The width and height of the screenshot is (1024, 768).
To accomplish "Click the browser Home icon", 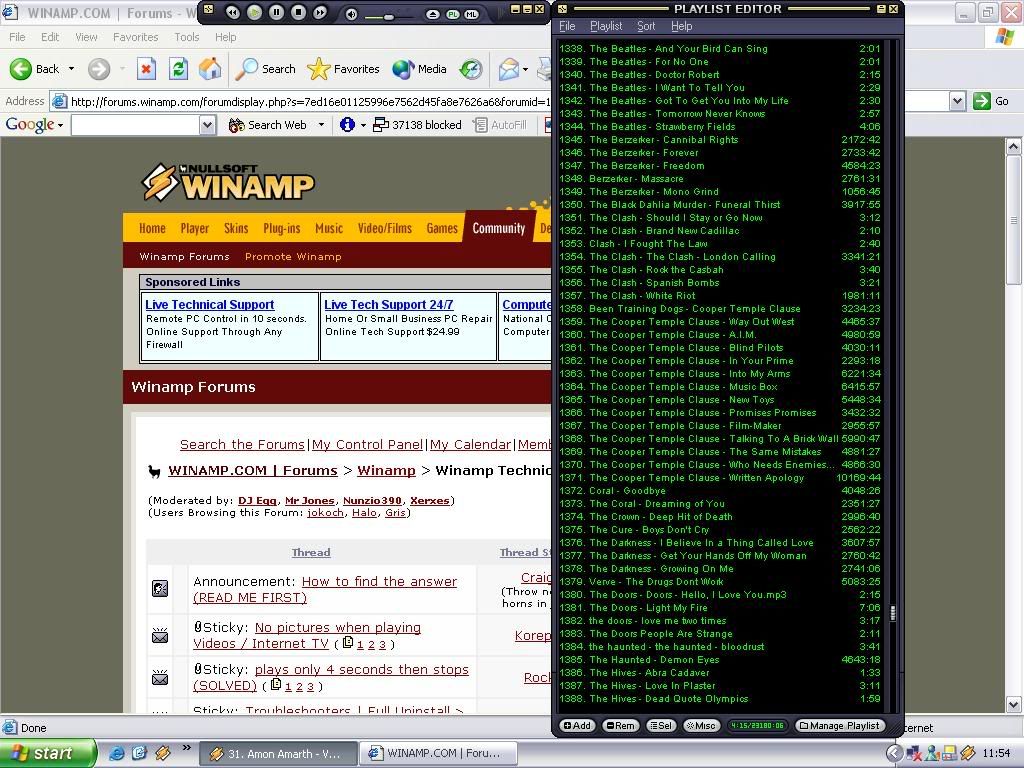I will 210,69.
